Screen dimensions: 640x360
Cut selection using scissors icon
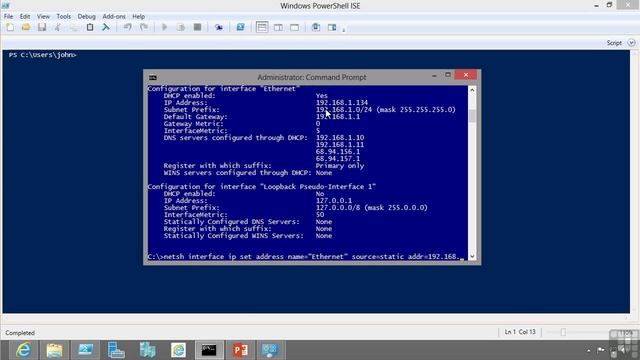click(58, 27)
